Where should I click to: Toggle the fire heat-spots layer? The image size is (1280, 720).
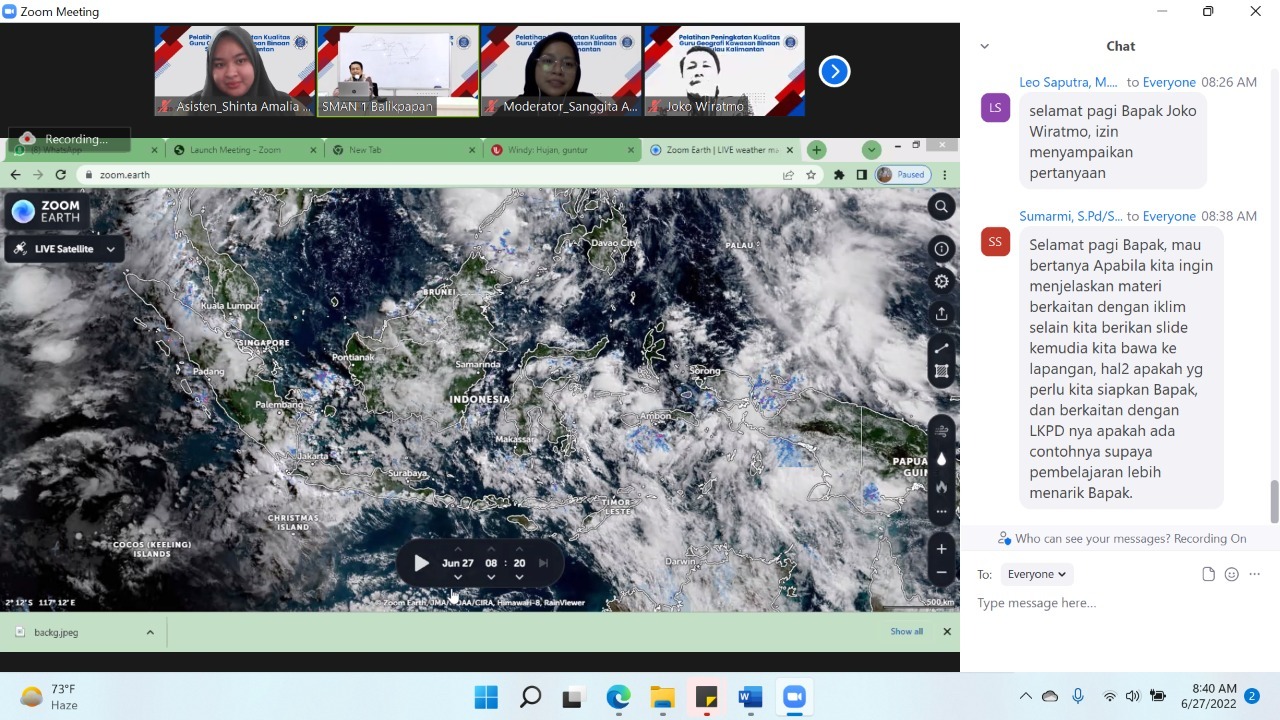(x=941, y=487)
